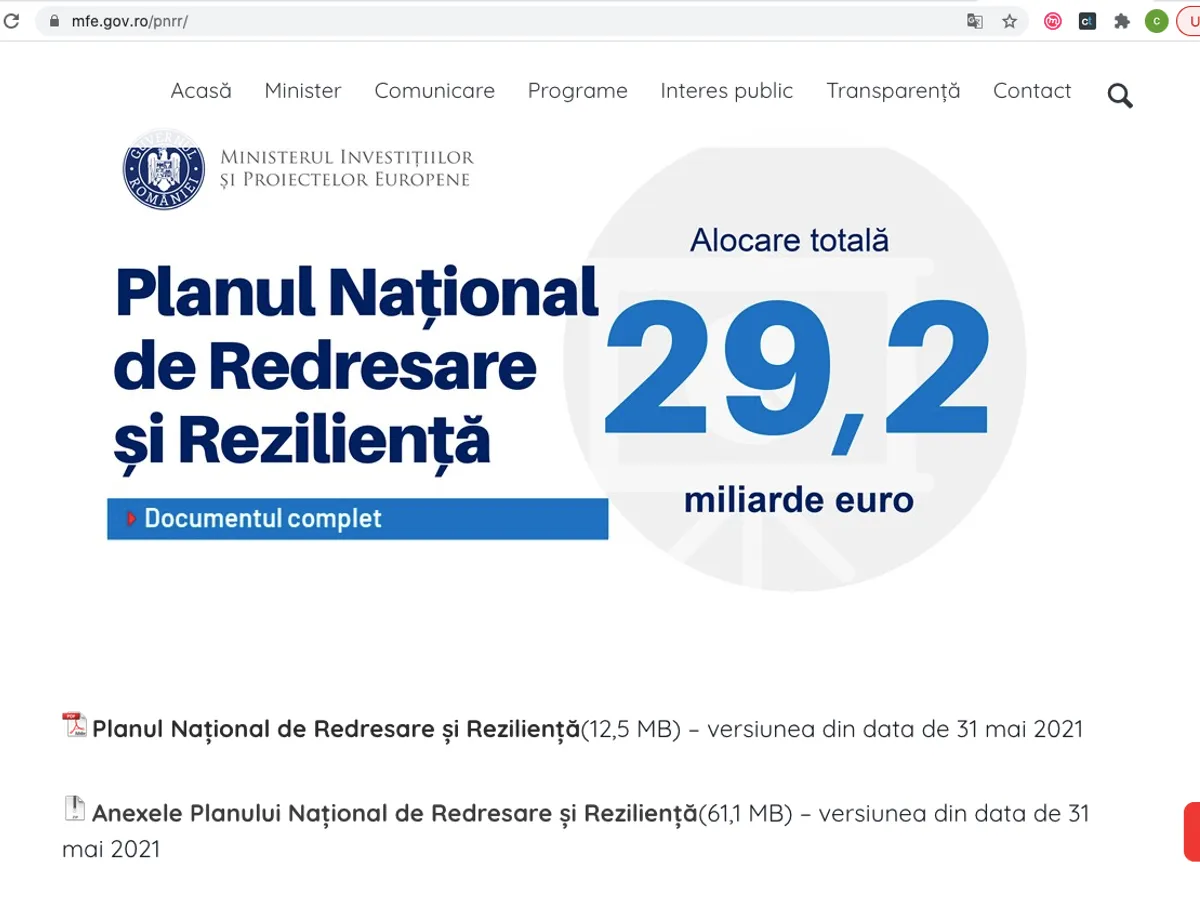
Task: Bookmark this page with the star icon
Action: pos(1010,21)
